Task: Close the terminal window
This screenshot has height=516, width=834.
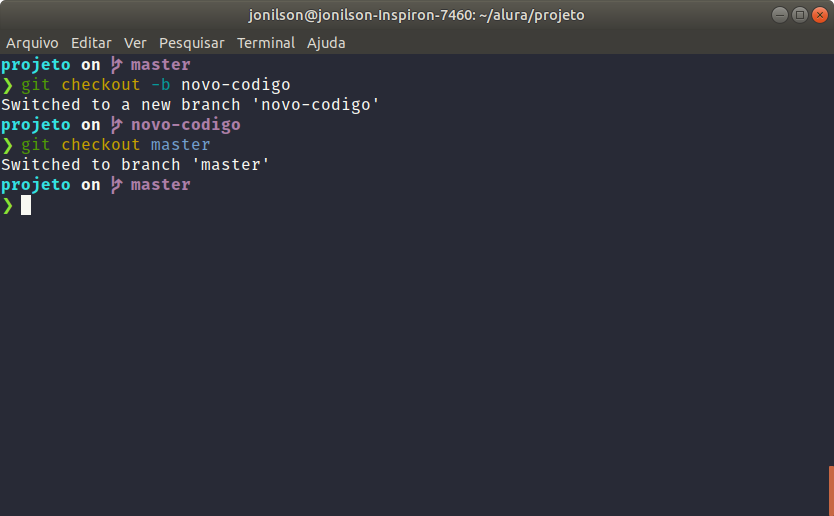Action: pyautogui.click(x=818, y=15)
